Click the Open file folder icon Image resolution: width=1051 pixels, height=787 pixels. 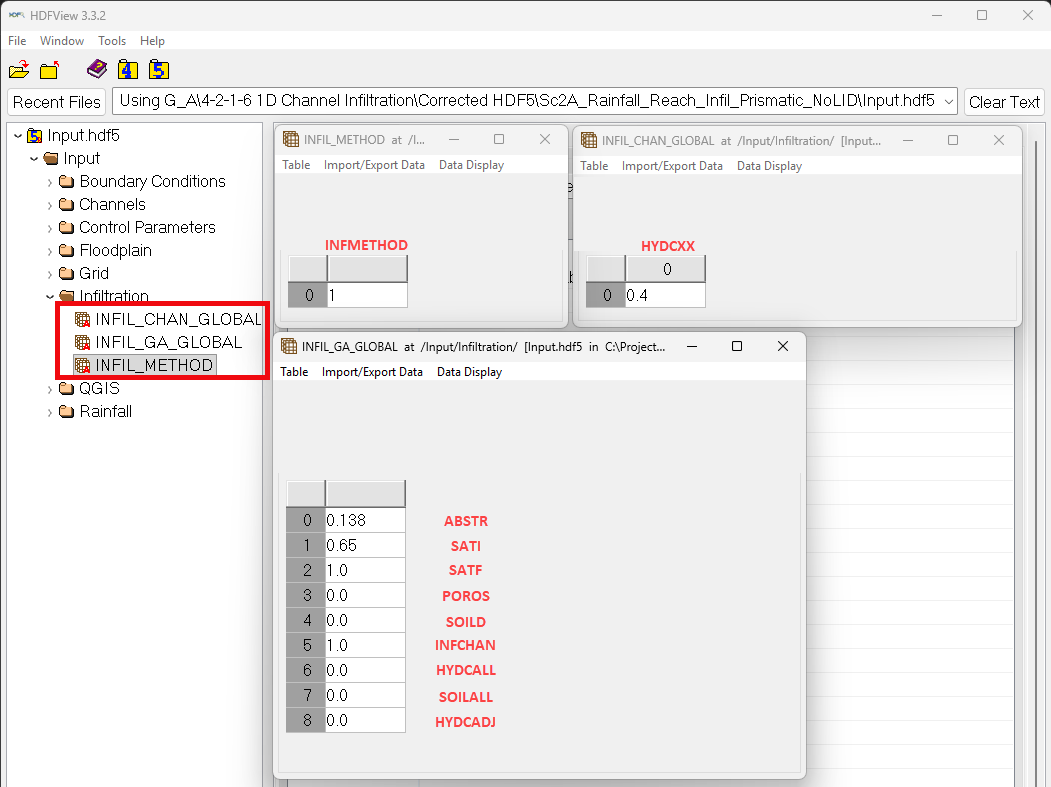19,70
